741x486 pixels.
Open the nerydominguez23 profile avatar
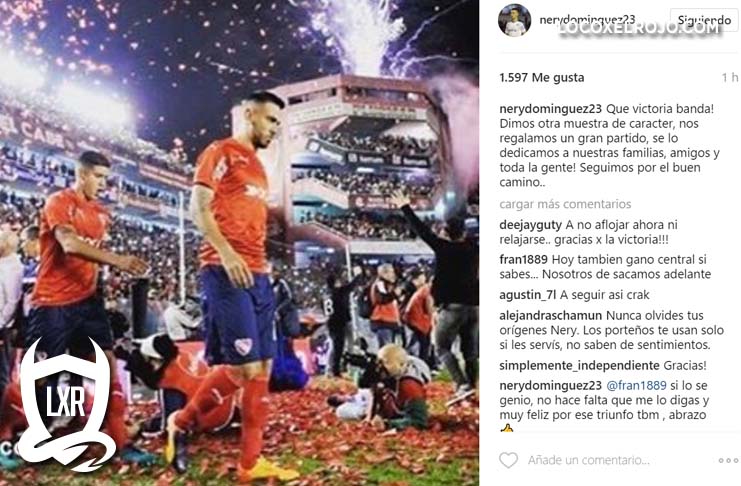tap(514, 20)
